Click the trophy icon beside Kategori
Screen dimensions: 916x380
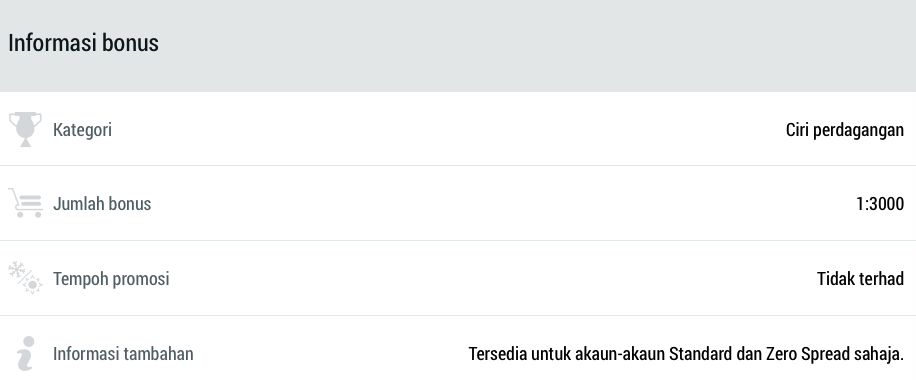coord(25,129)
